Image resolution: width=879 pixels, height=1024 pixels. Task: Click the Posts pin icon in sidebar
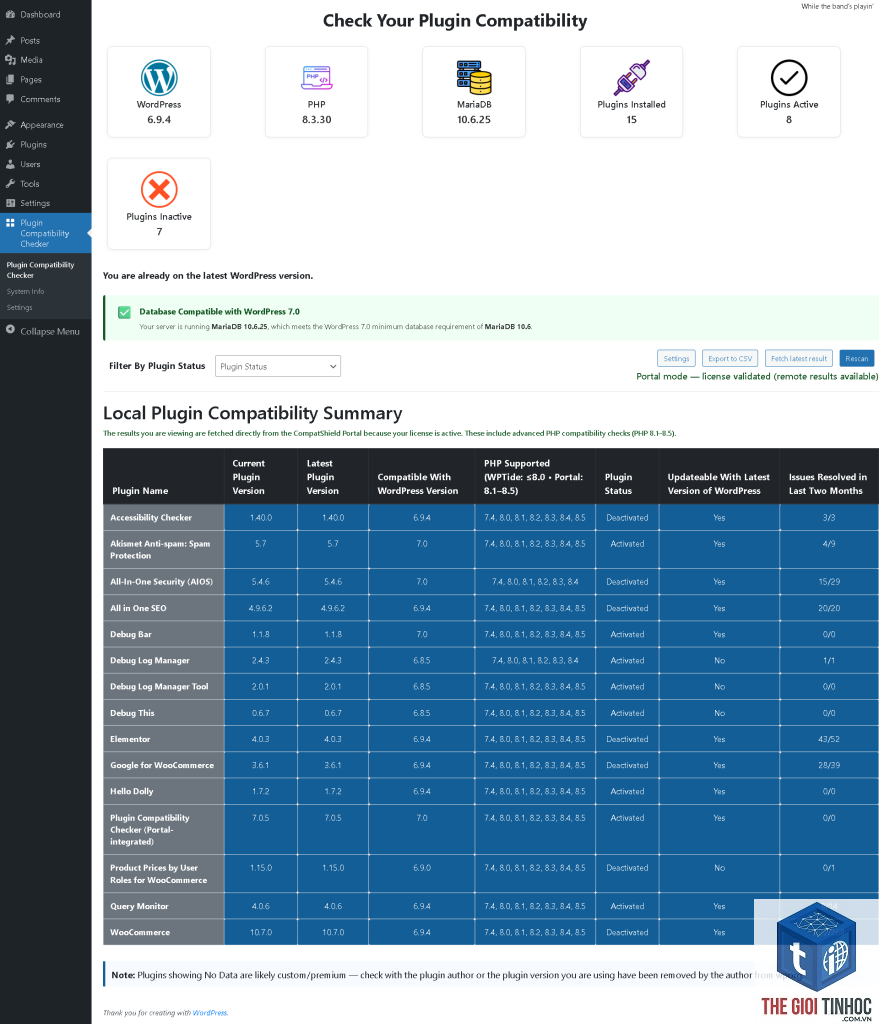pos(10,40)
